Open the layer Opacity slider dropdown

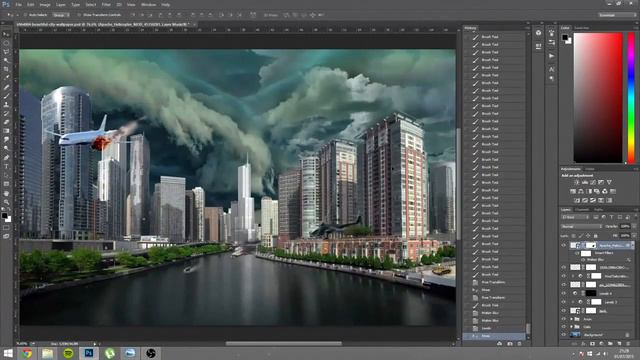(634, 226)
